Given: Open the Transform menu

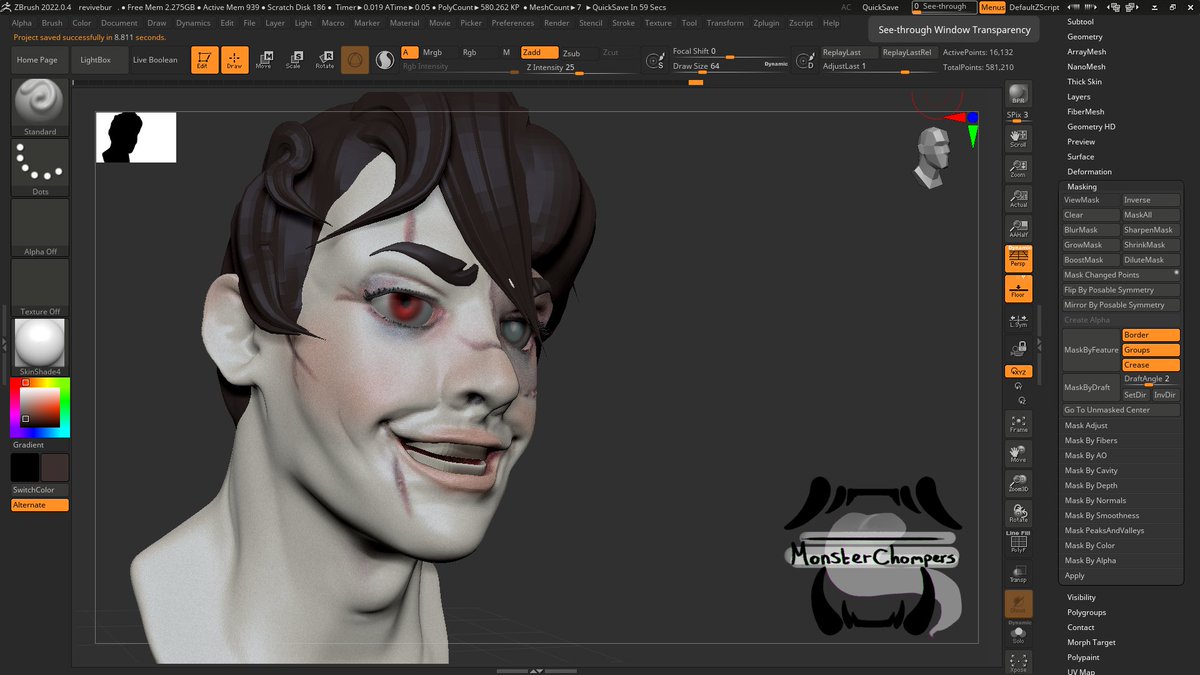Looking at the screenshot, I should click(x=725, y=23).
